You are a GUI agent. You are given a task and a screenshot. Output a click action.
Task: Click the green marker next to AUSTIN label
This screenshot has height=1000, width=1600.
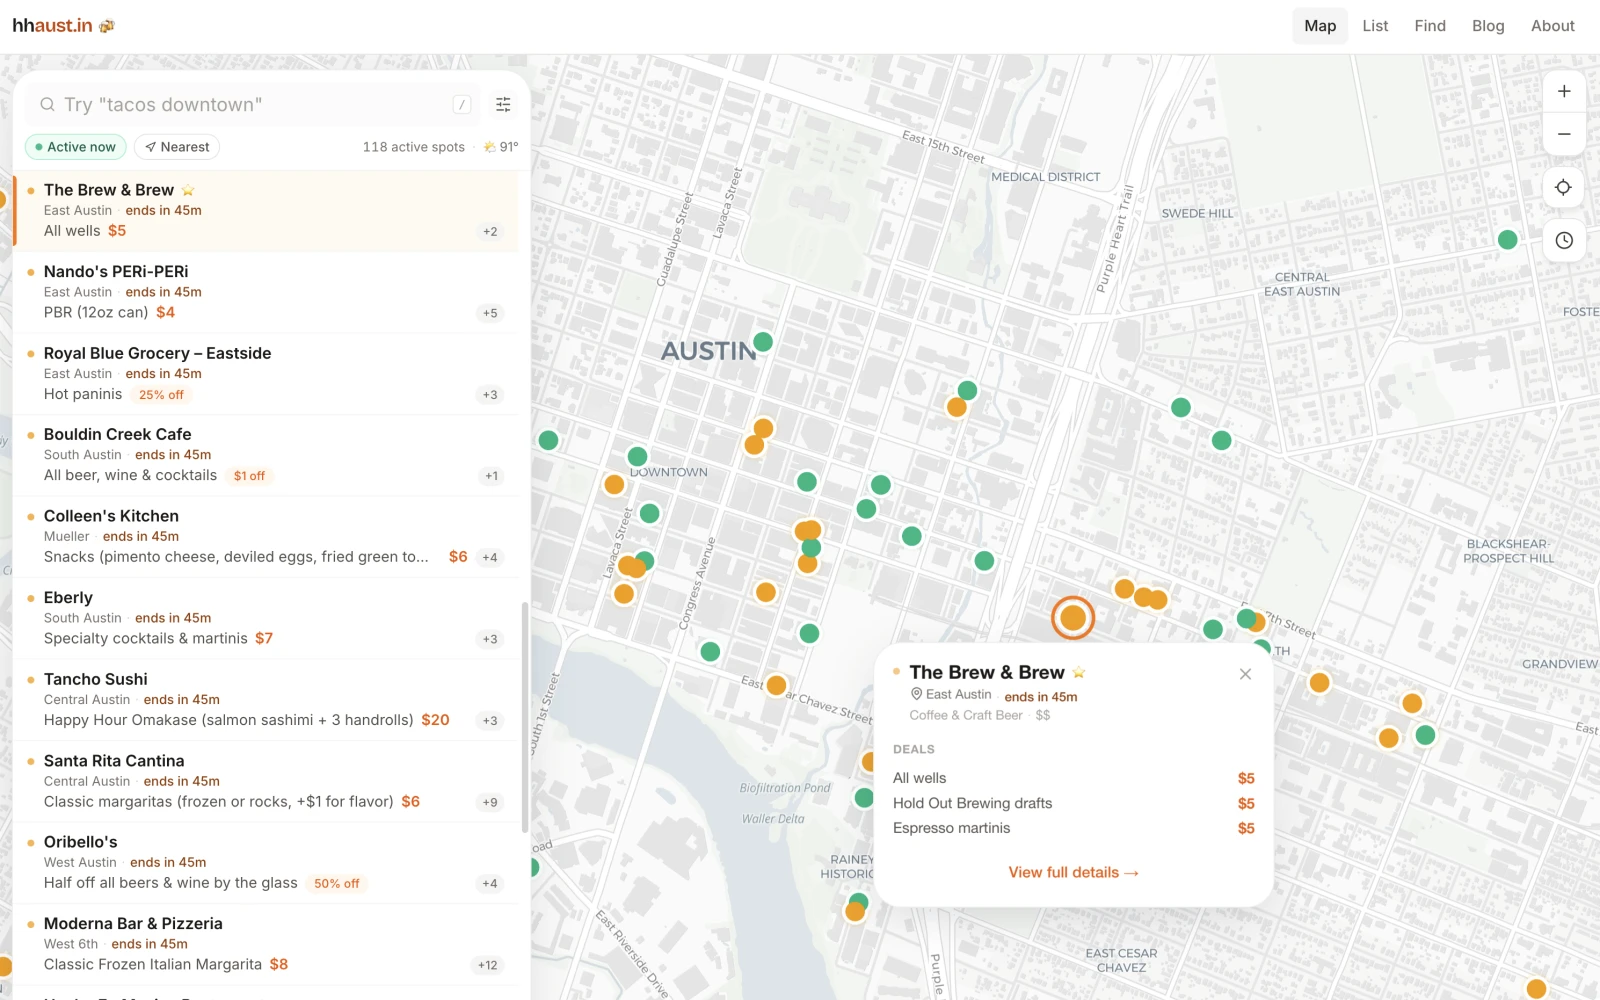(x=763, y=342)
